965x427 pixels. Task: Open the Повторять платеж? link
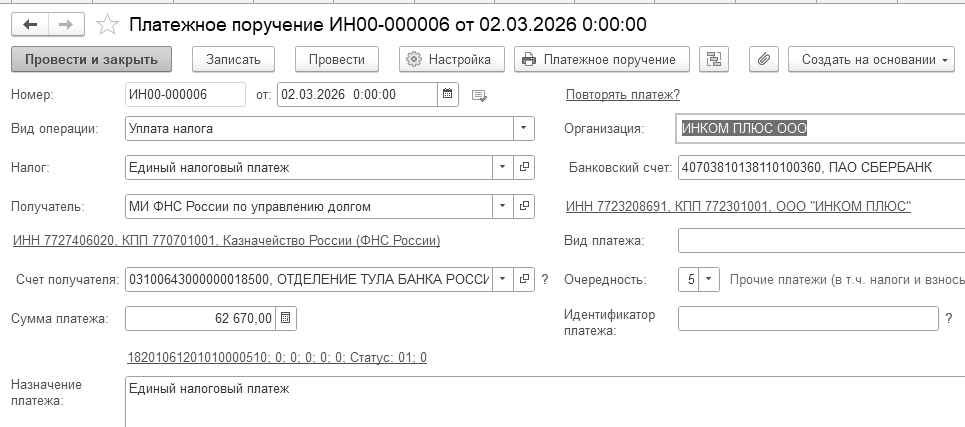coord(622,95)
